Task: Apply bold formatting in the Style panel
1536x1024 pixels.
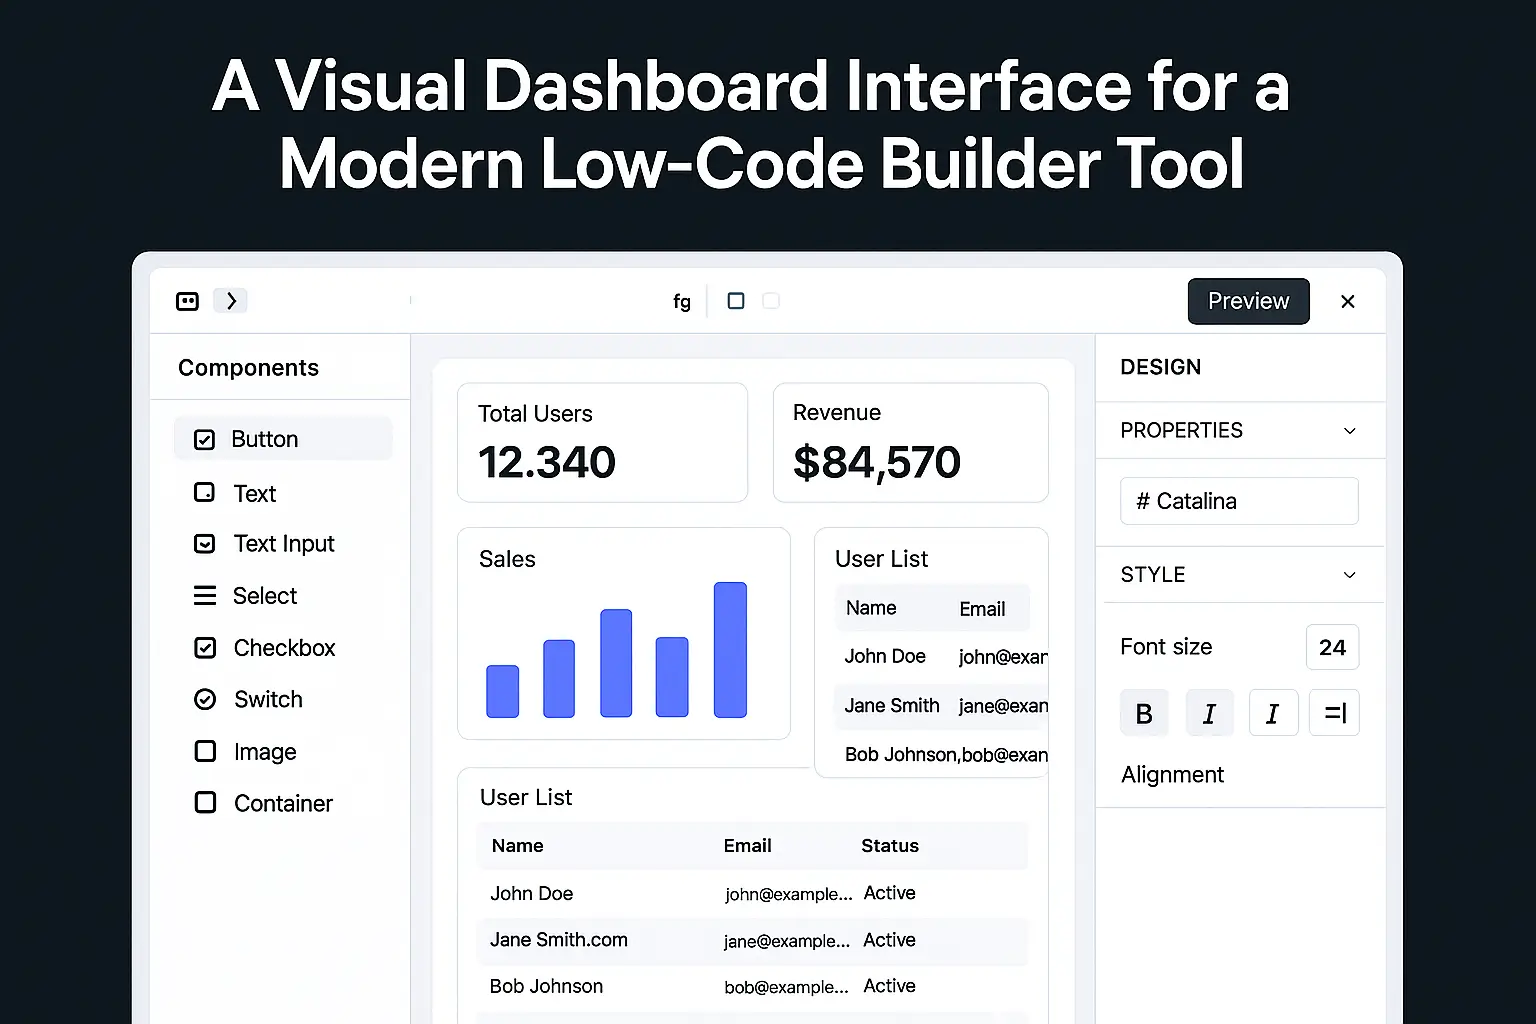Action: pos(1144,712)
